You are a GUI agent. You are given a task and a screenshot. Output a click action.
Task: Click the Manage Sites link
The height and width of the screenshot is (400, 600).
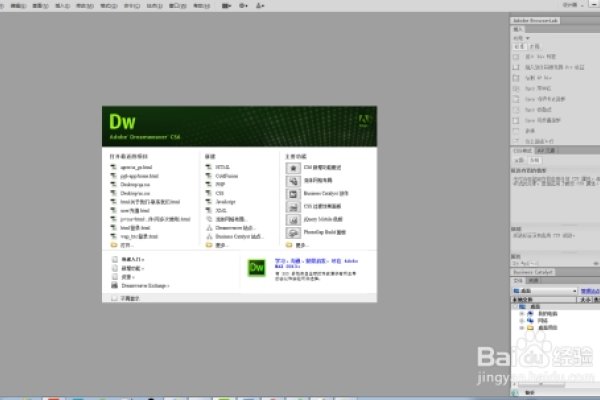click(590, 291)
